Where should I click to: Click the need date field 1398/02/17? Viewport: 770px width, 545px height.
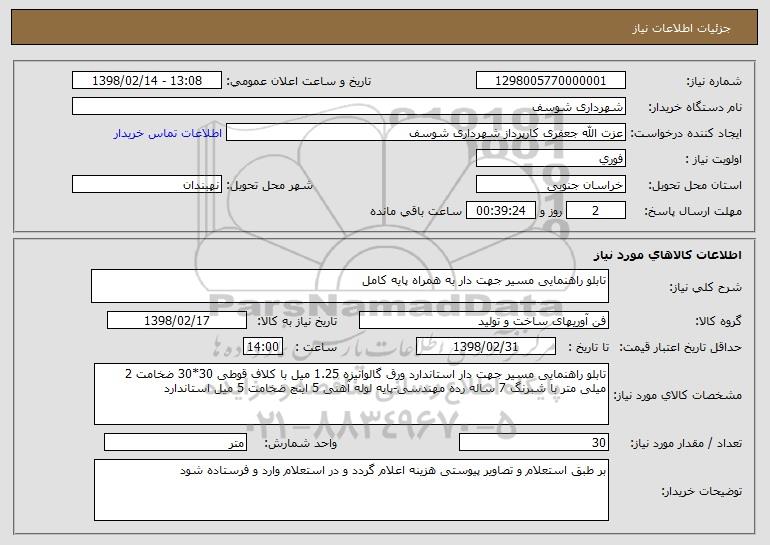click(x=177, y=321)
